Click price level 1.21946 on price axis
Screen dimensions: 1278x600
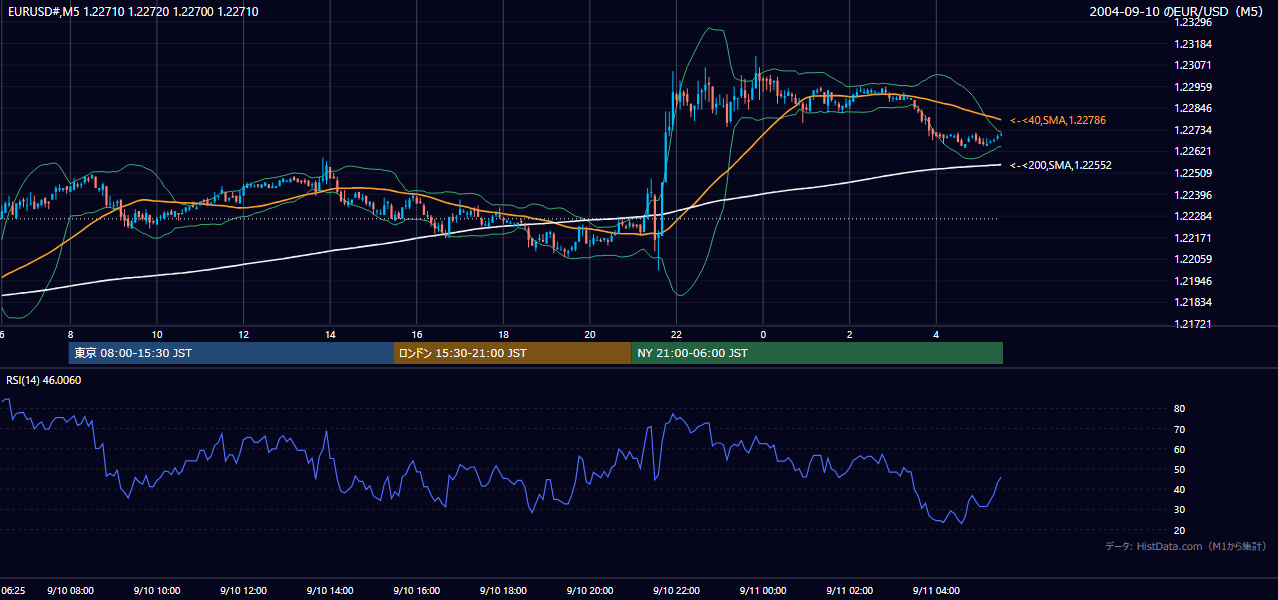coord(1192,281)
